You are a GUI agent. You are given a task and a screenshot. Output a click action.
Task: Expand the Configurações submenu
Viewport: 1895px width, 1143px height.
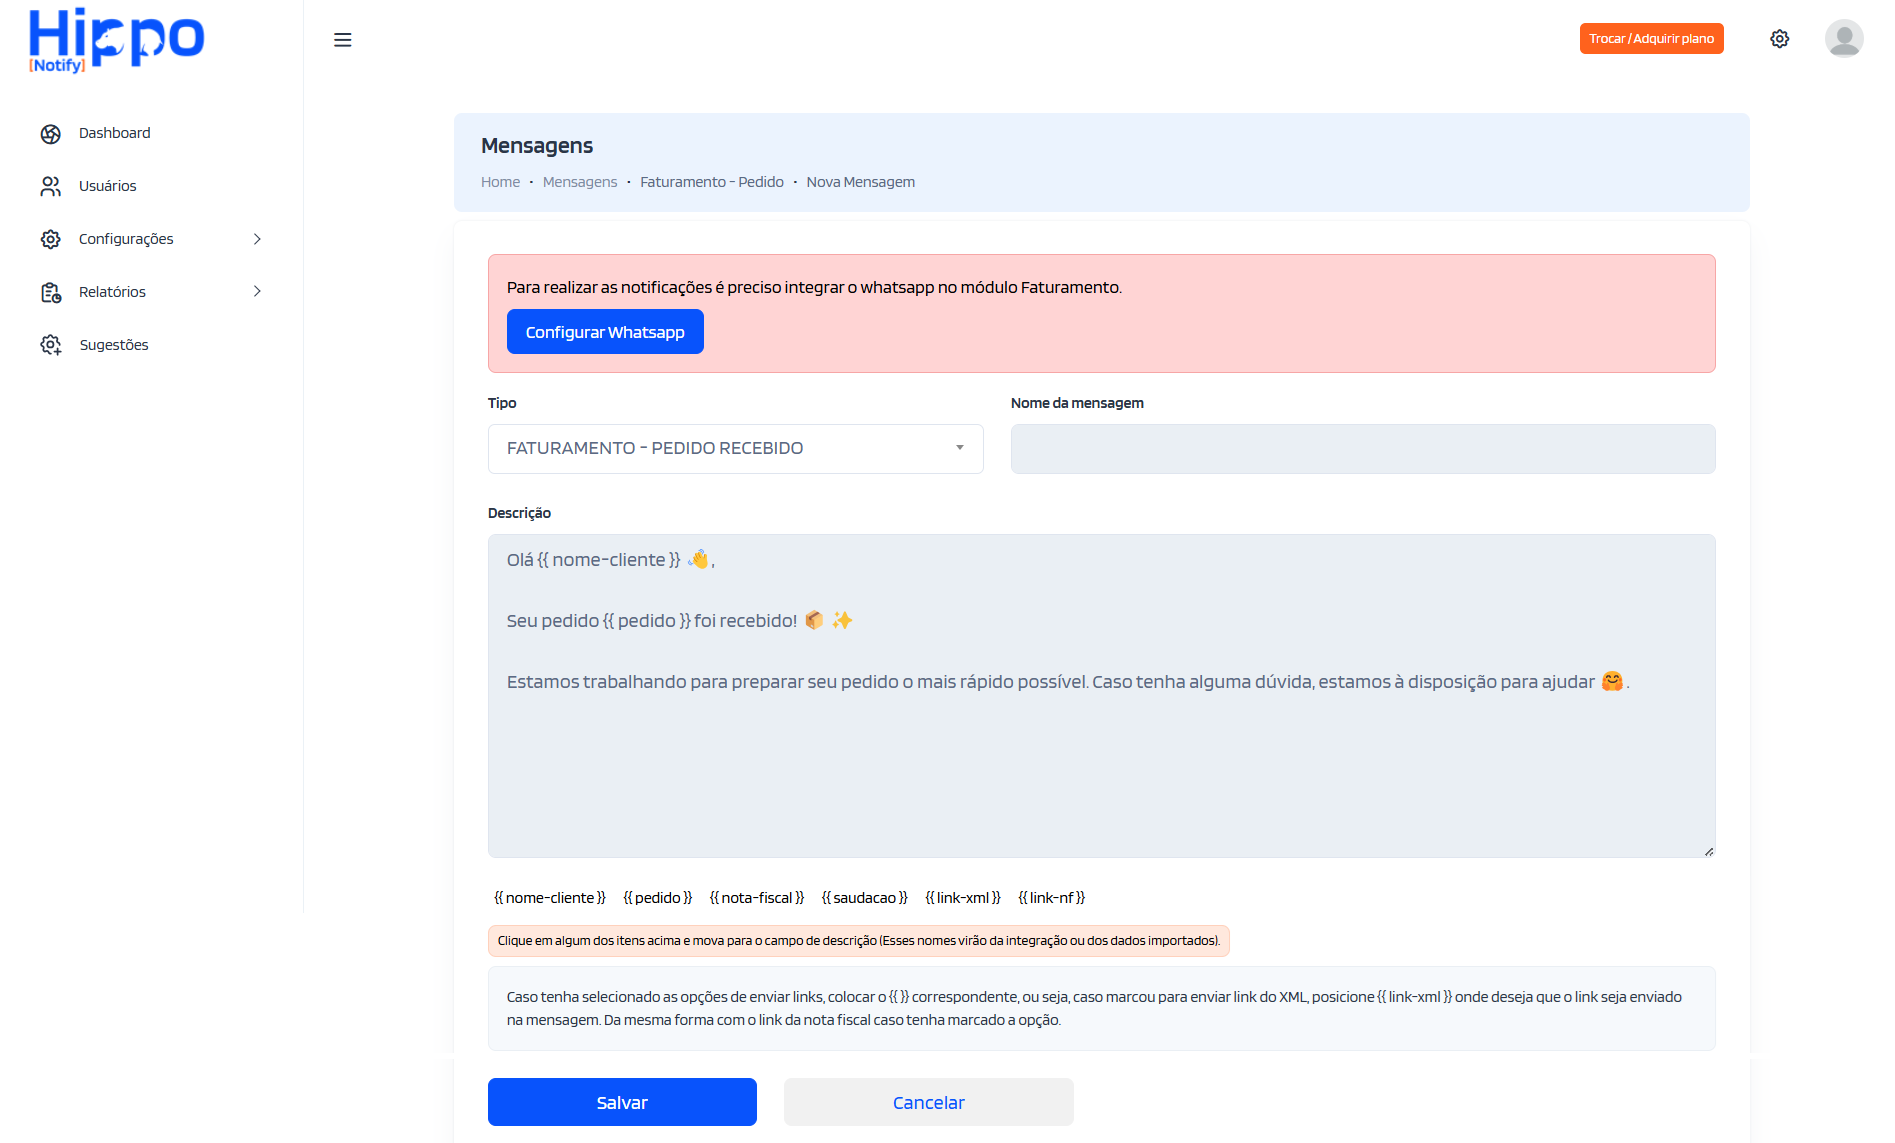click(x=257, y=239)
